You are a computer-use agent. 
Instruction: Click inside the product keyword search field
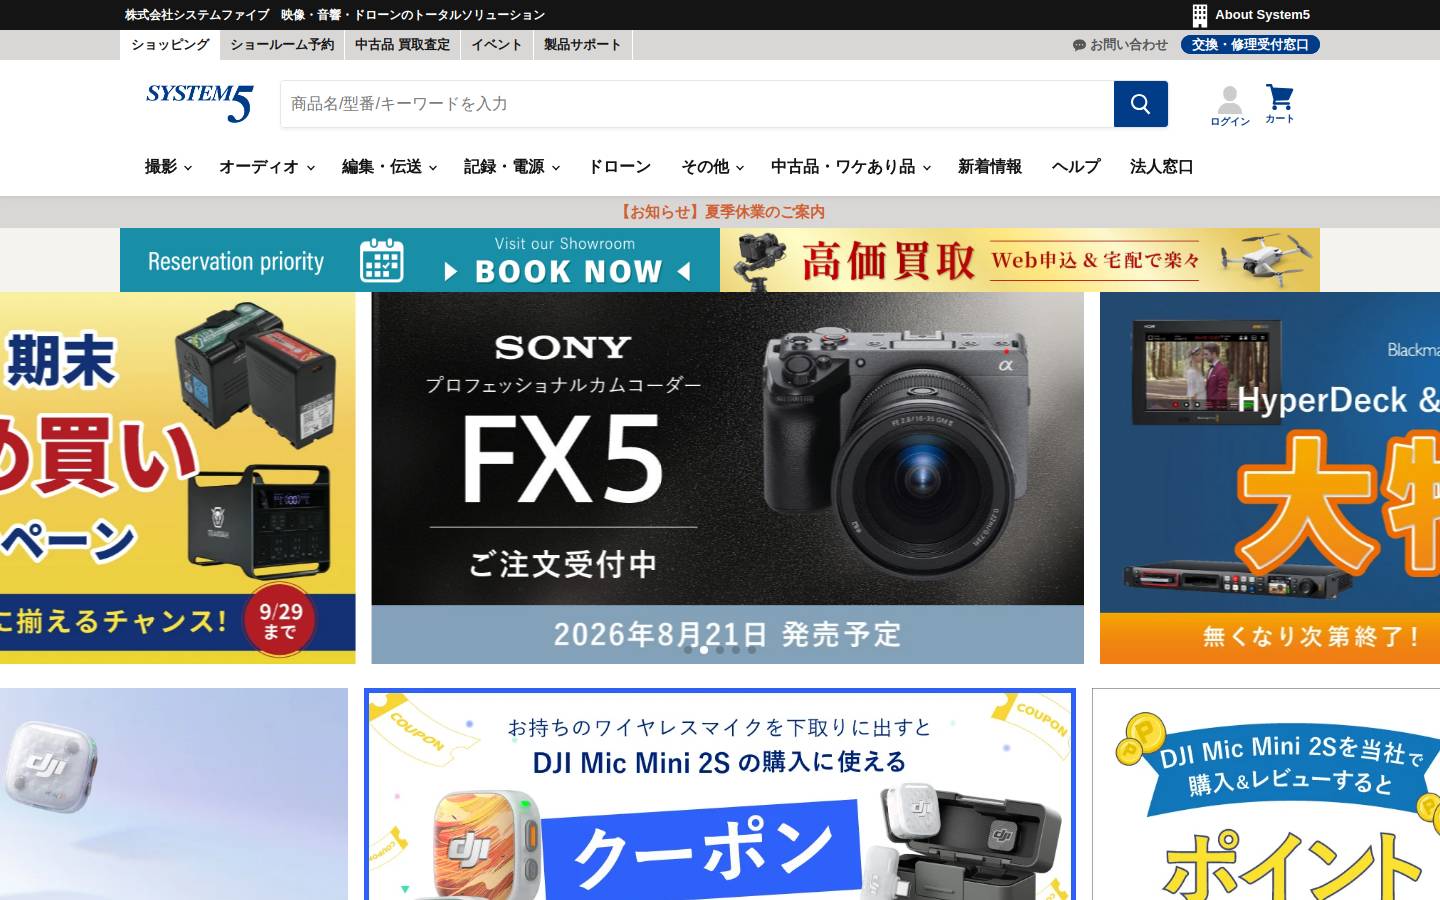pos(697,104)
